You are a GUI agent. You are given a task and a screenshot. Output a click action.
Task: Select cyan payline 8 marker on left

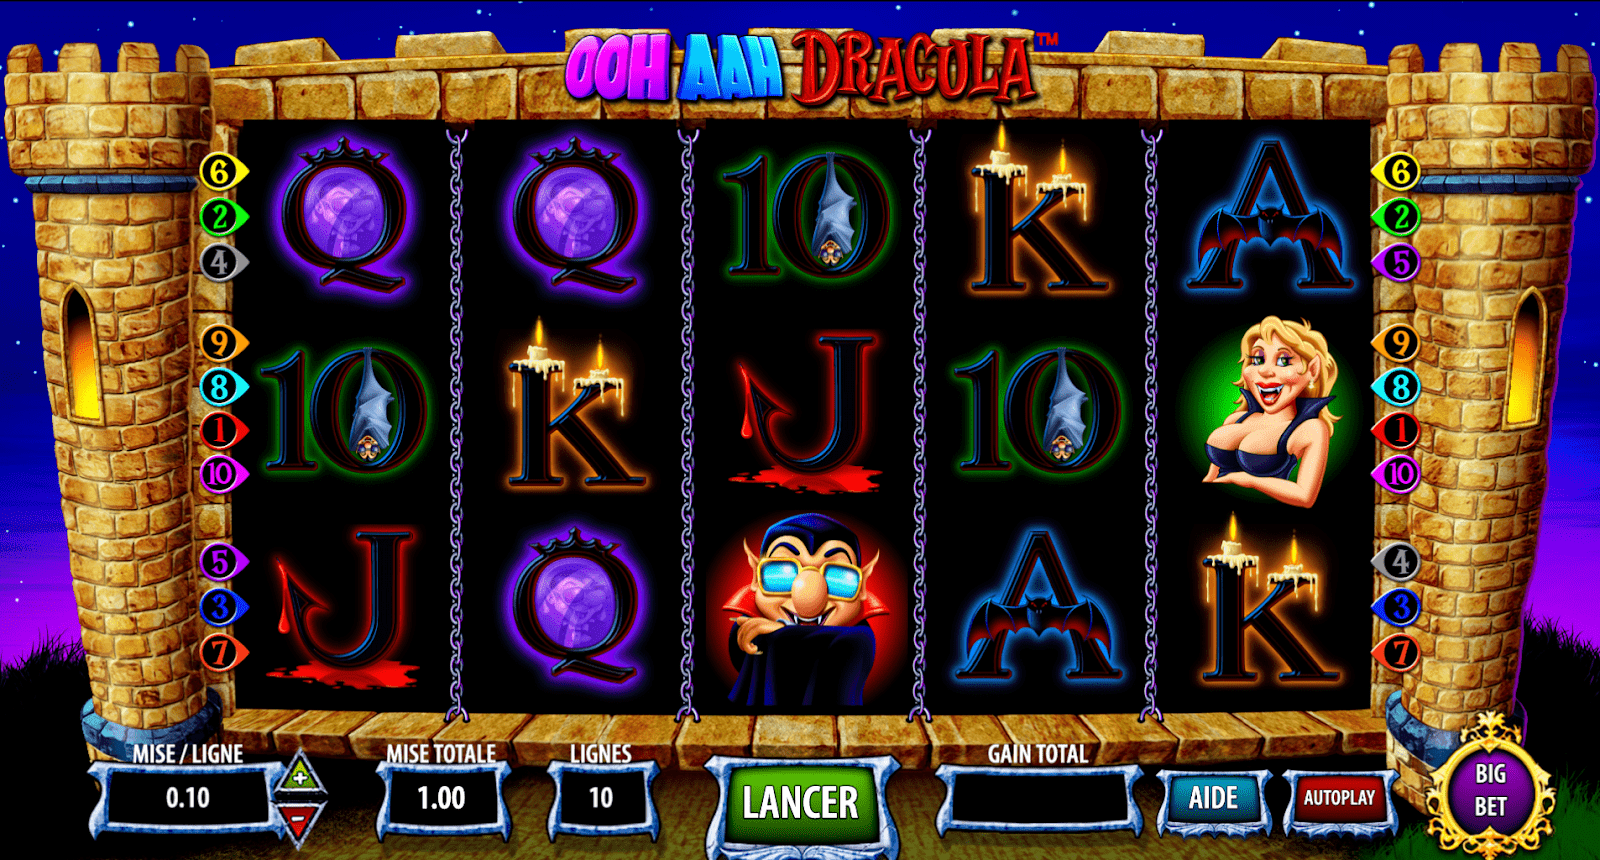click(222, 387)
